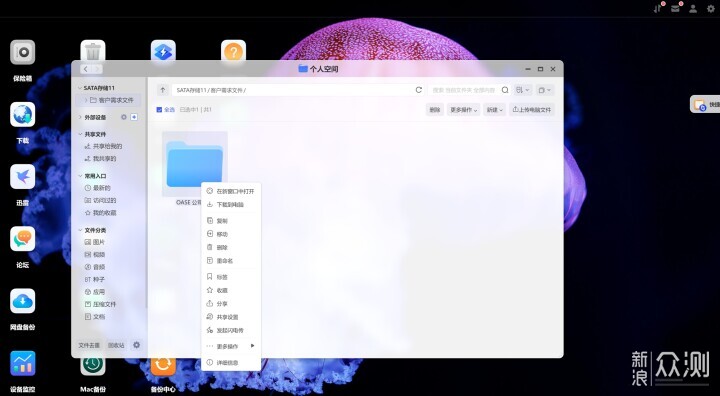Open the 更多操作 toolbar dropdown
The height and width of the screenshot is (396, 720).
click(x=463, y=110)
